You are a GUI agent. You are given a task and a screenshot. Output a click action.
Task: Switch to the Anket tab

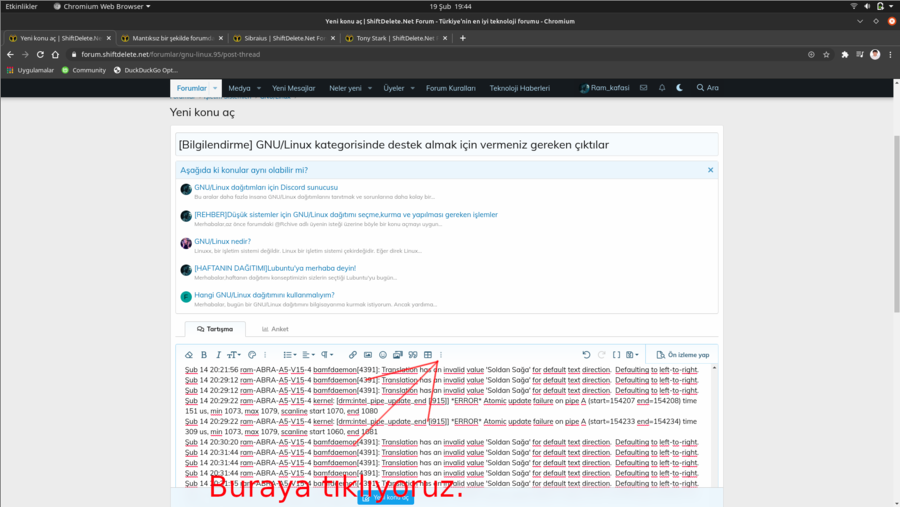click(275, 329)
